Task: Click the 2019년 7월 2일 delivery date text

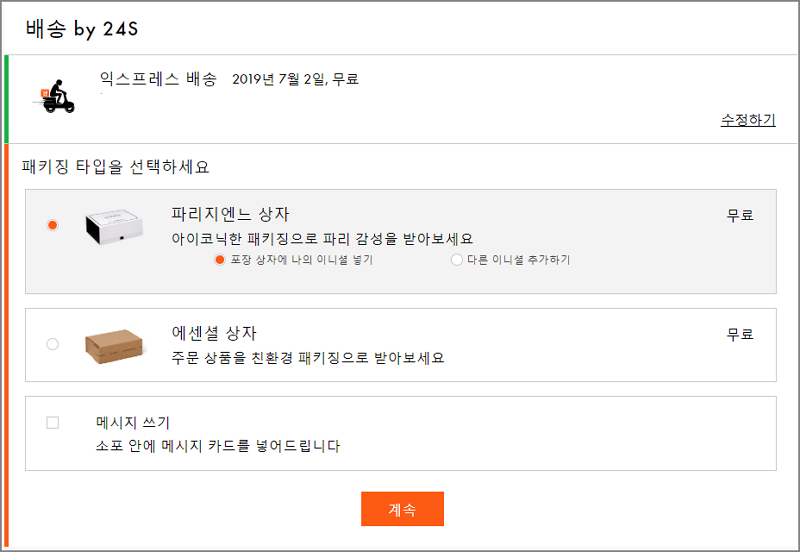Action: click(279, 79)
